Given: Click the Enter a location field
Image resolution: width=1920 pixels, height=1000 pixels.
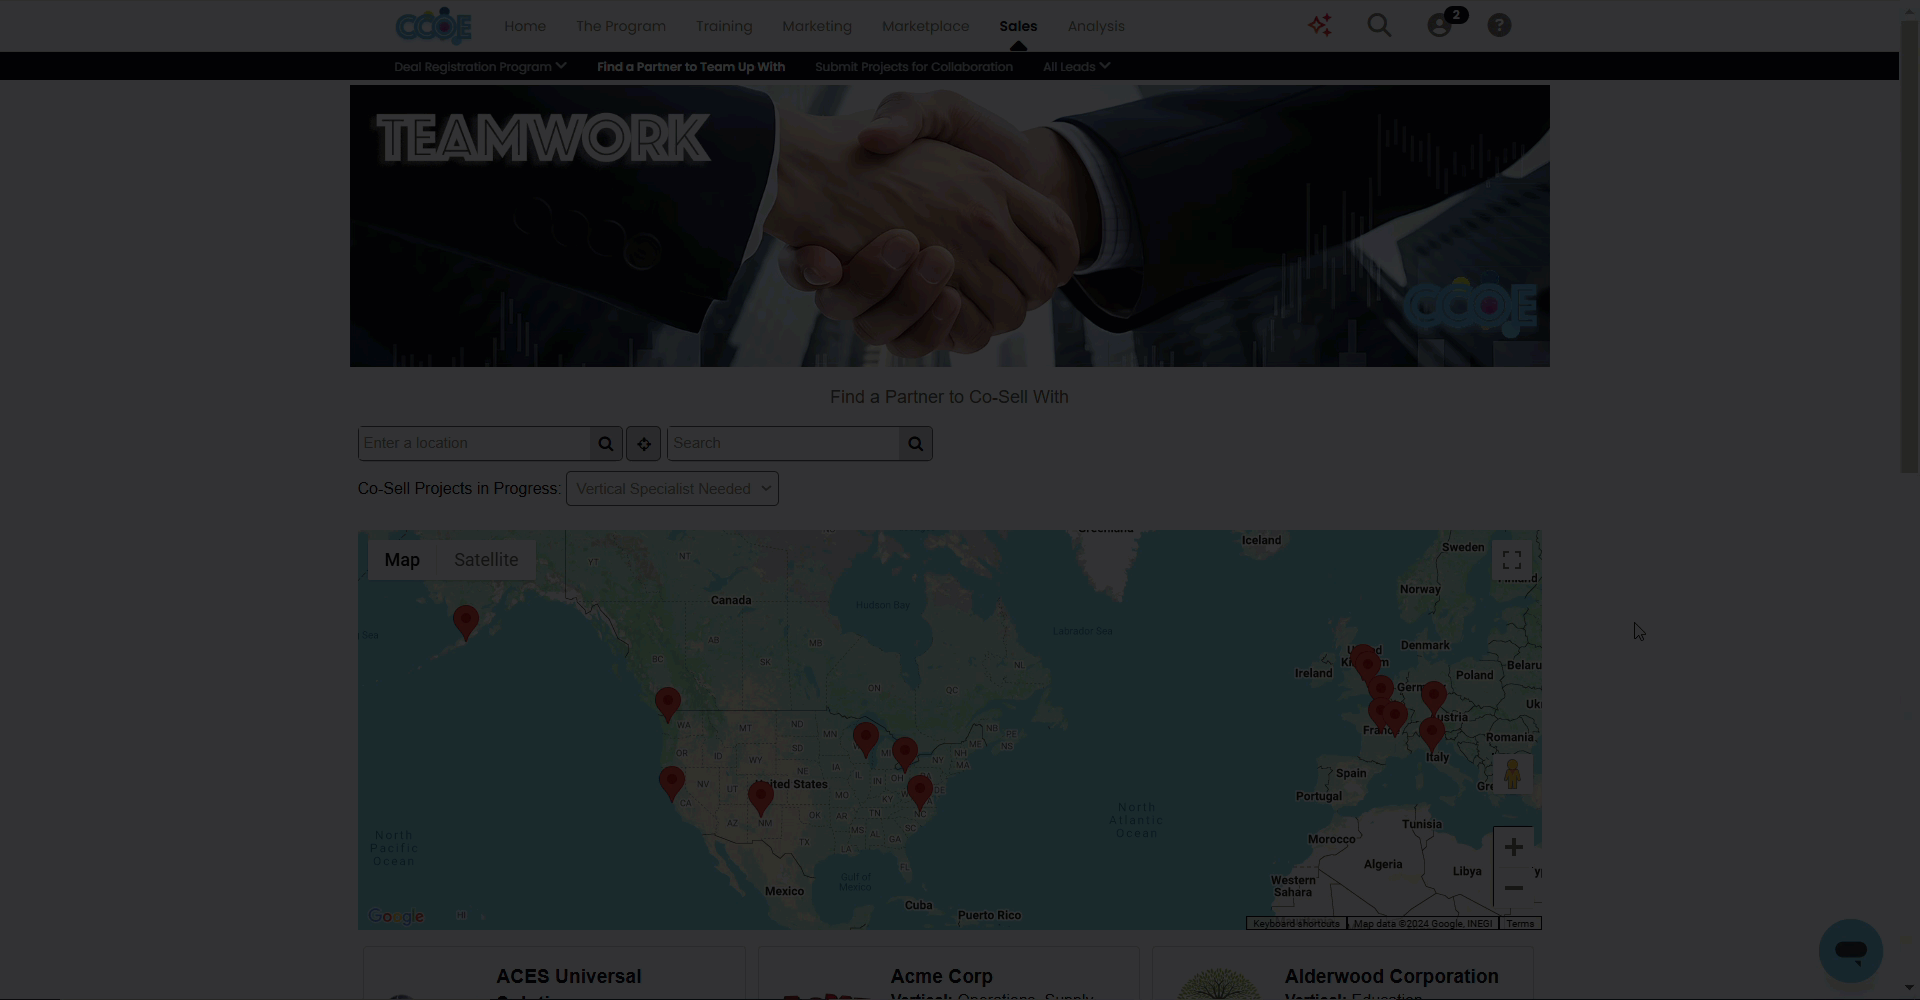Looking at the screenshot, I should [474, 444].
